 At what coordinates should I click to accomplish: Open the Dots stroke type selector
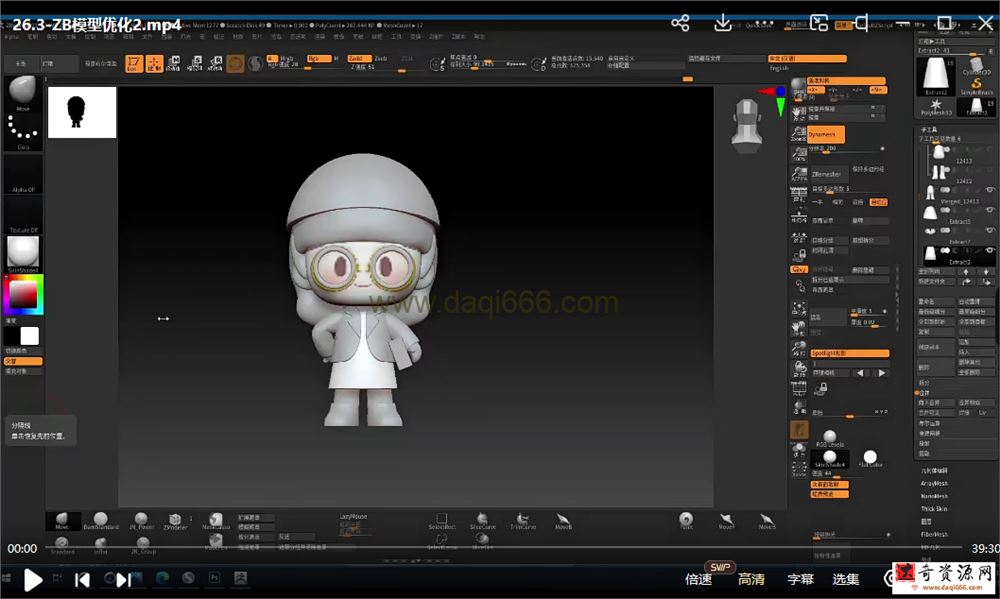click(x=23, y=131)
